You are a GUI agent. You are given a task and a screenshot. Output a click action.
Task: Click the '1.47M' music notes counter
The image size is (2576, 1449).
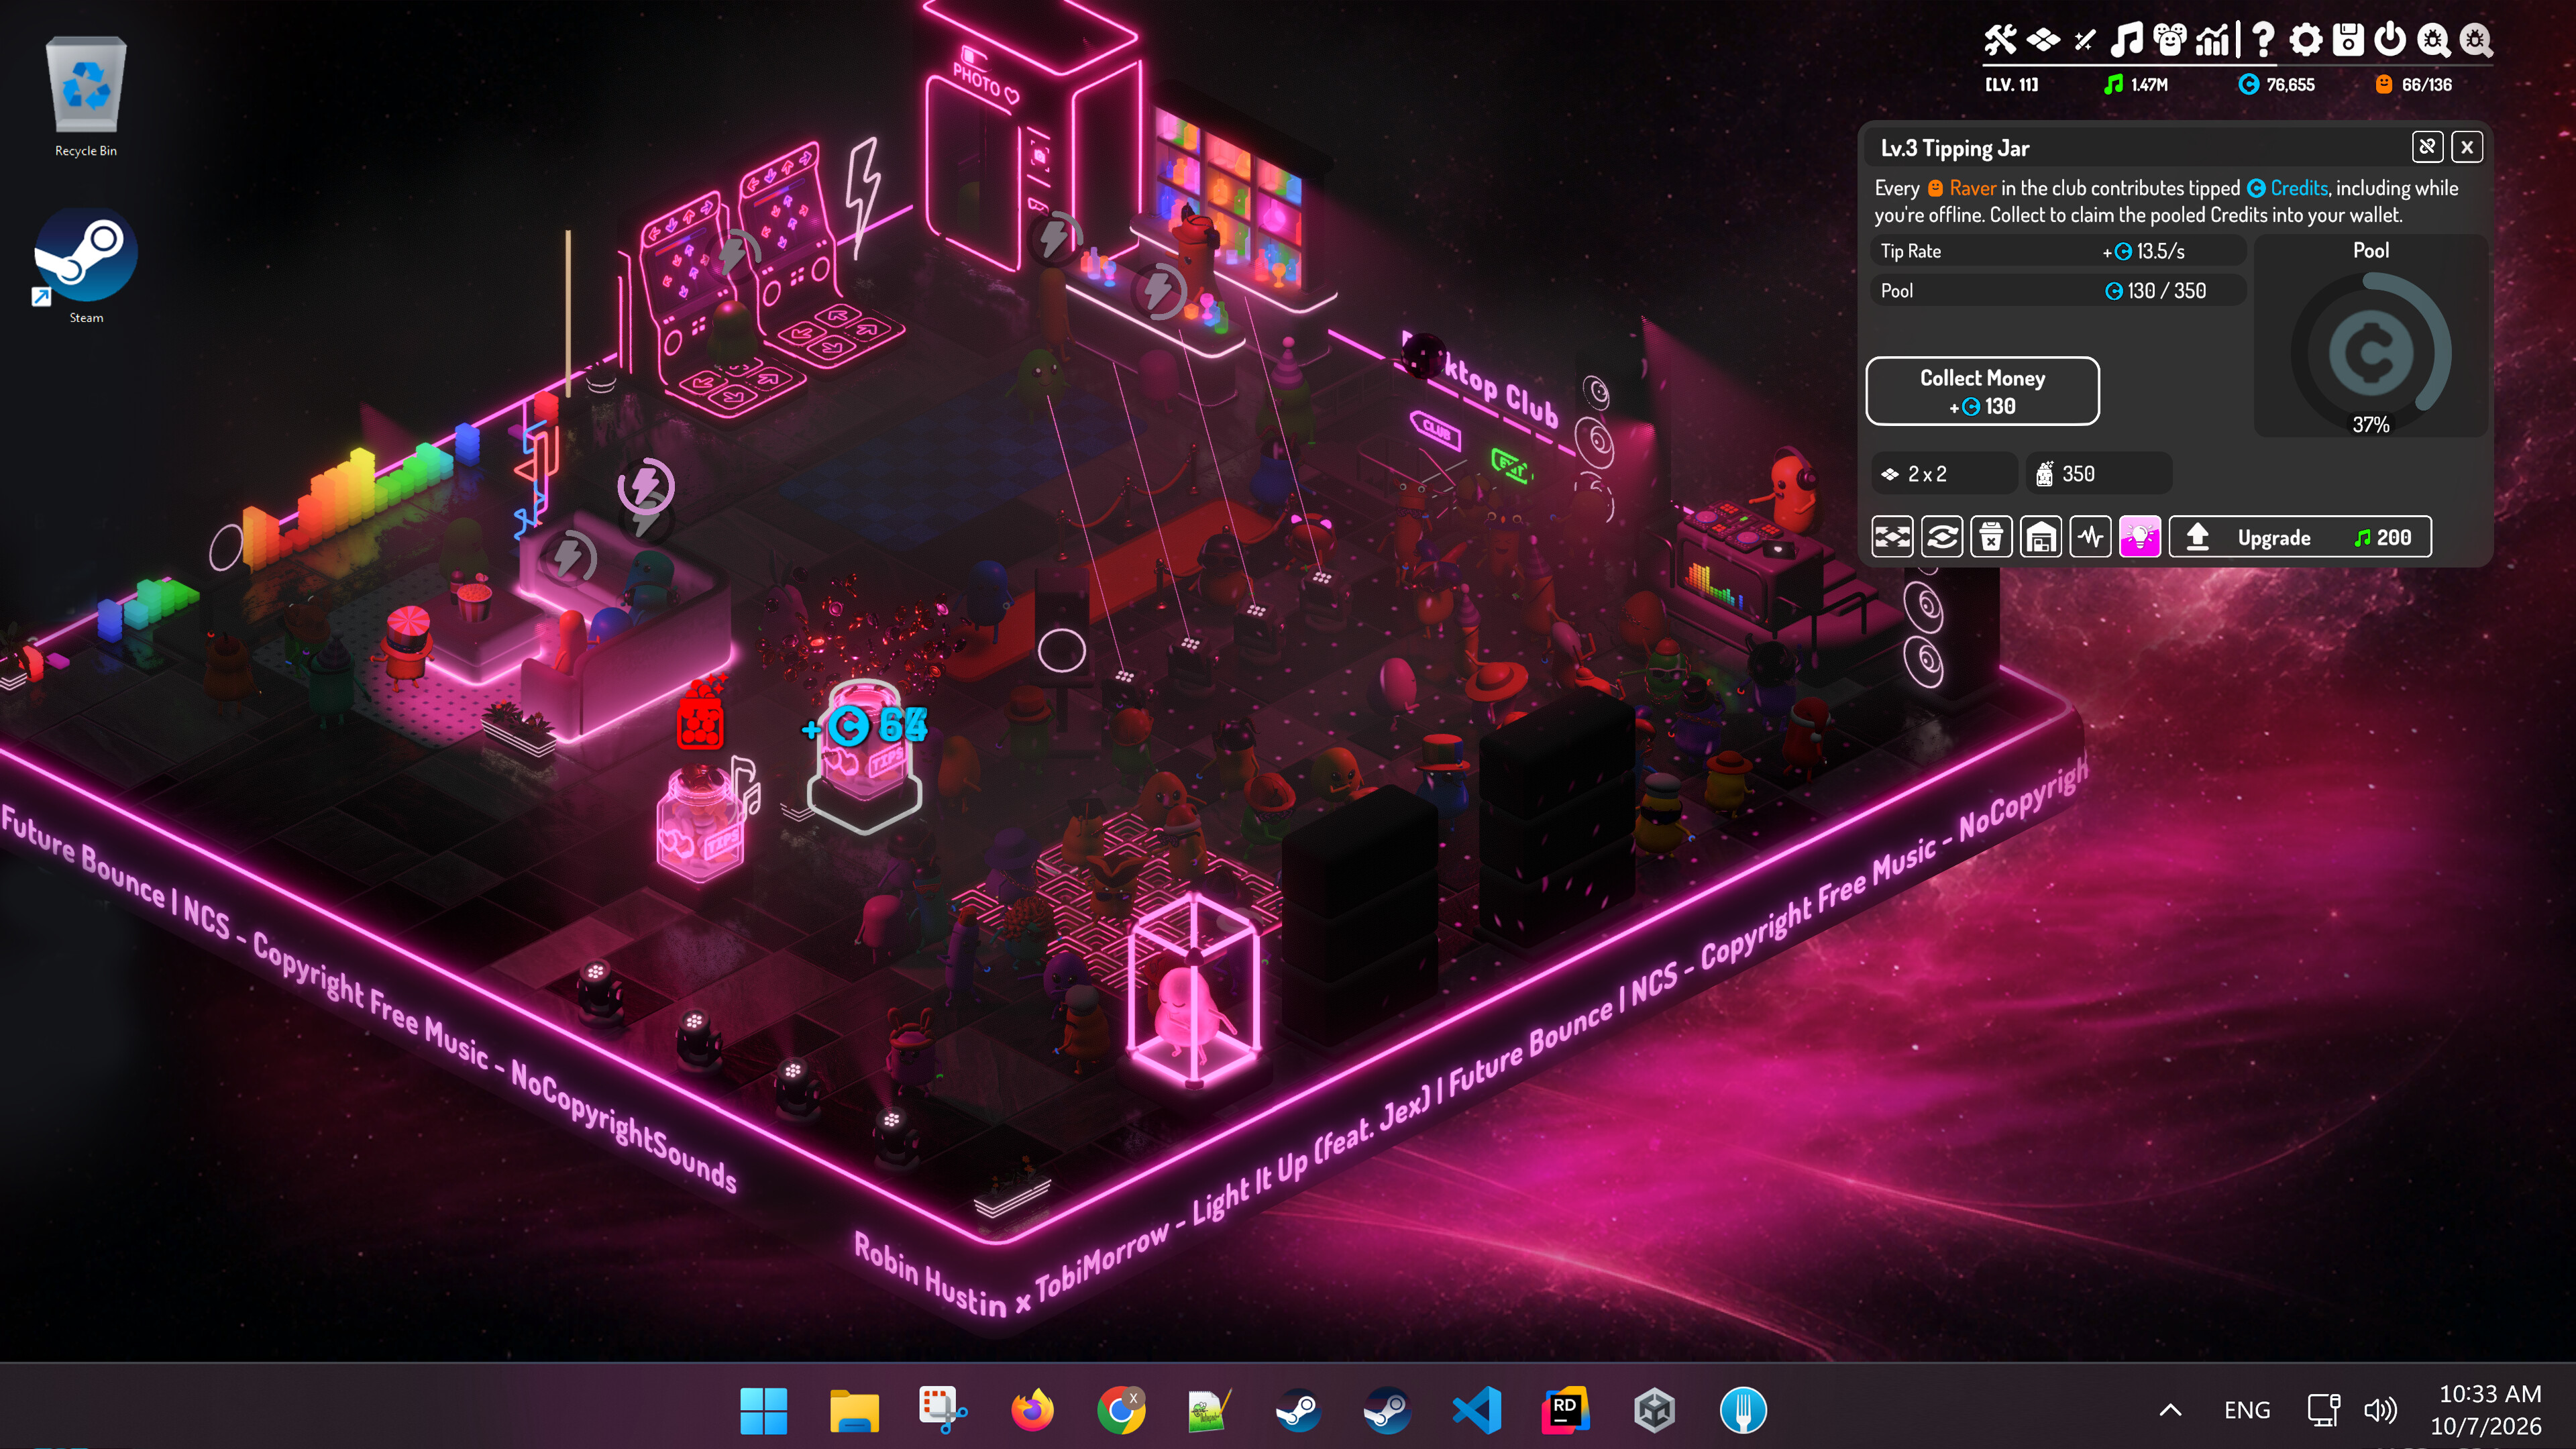[x=2136, y=85]
